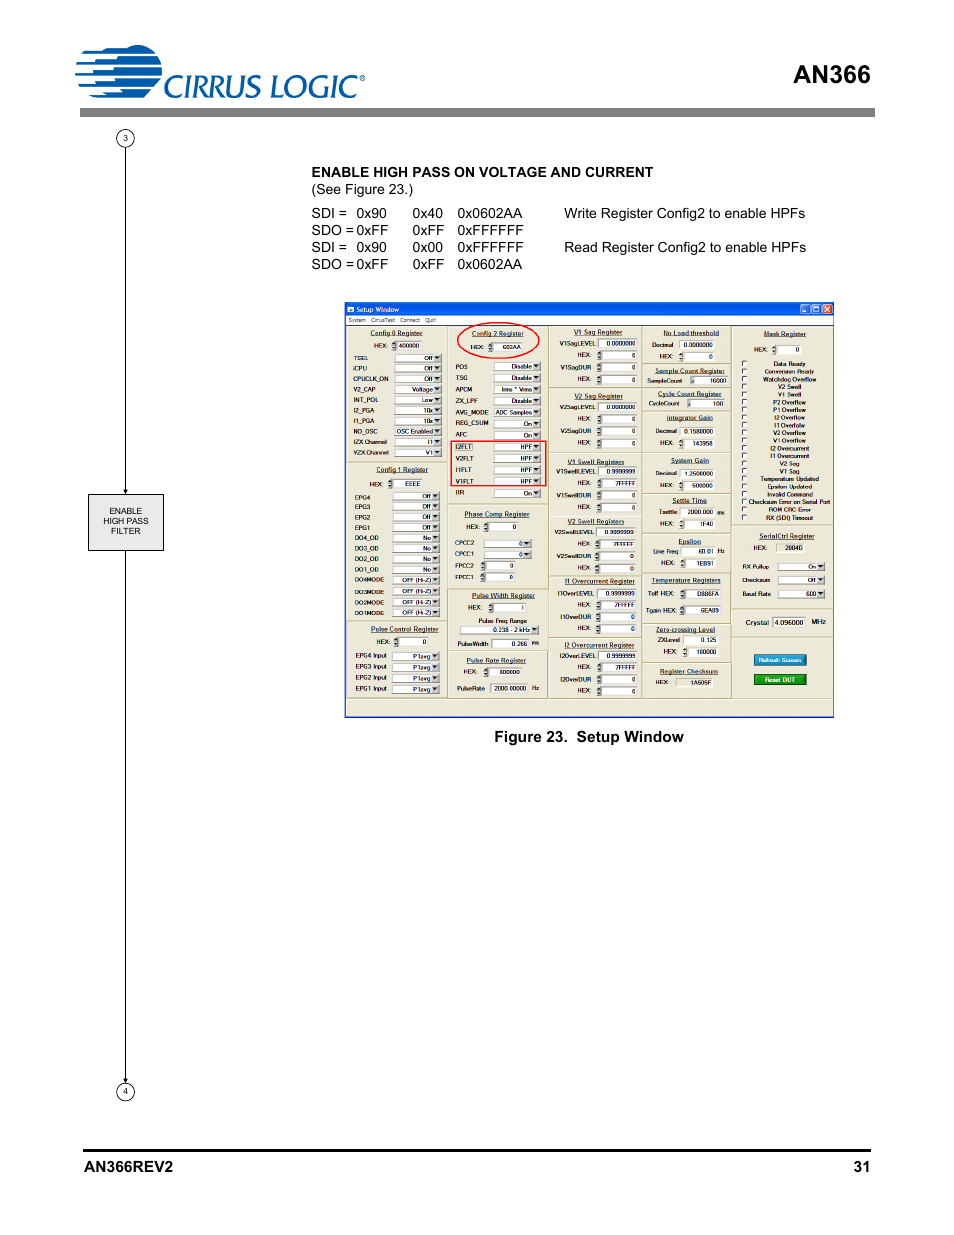
Task: Toggle the Invalid Command checkbox
Action: coord(745,494)
